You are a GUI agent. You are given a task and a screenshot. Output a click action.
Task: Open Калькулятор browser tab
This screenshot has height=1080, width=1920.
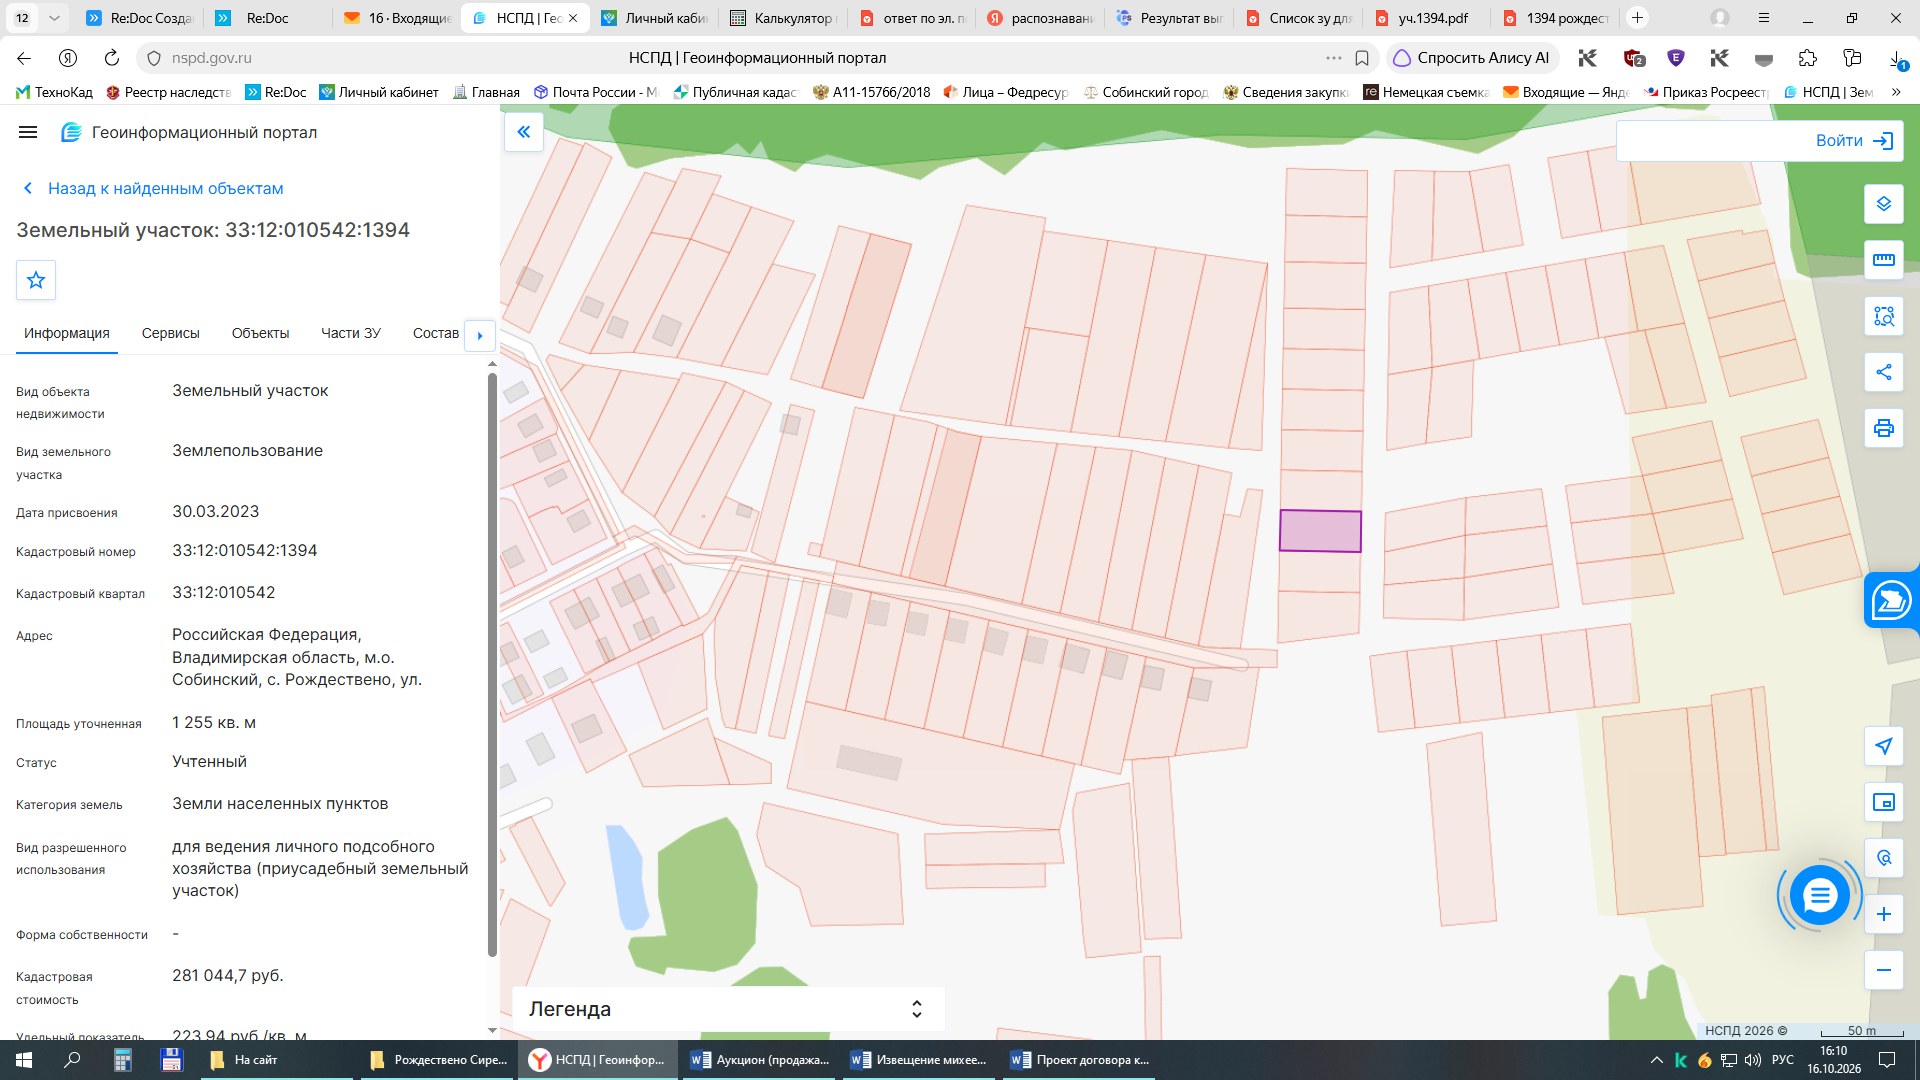point(784,18)
